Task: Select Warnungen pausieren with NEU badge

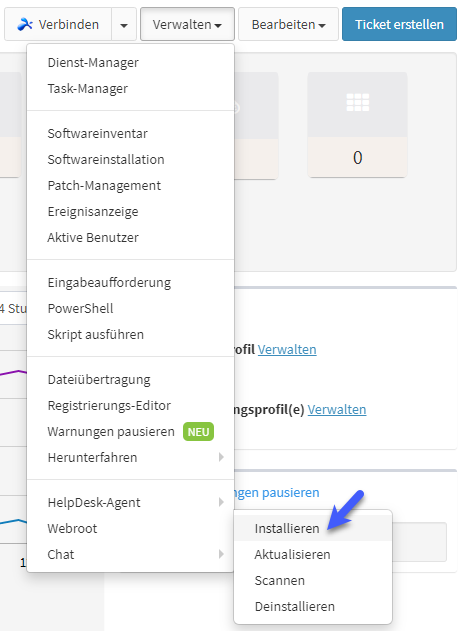Action: pos(130,431)
